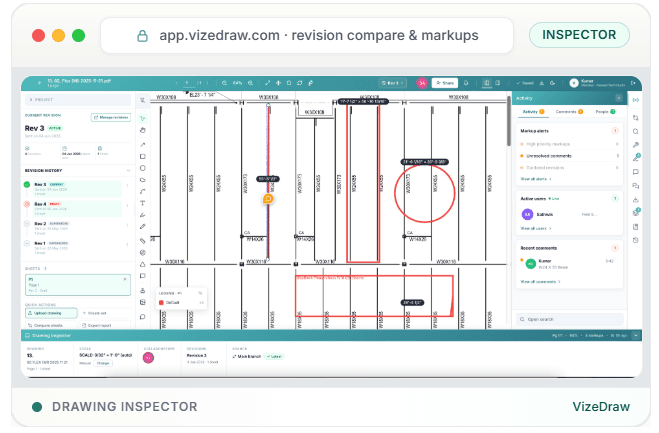Click the fit-to-screen expand icon
659x433 pixels.
[267, 83]
